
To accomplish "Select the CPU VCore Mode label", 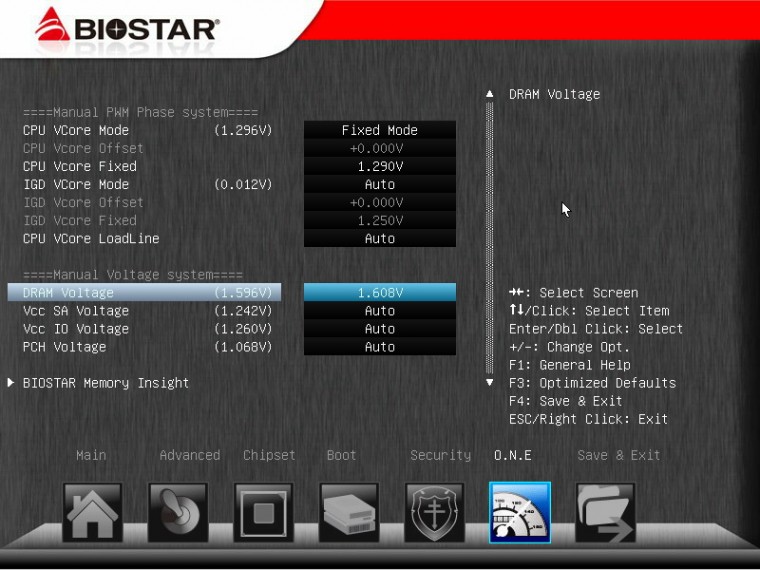I will click(x=76, y=130).
